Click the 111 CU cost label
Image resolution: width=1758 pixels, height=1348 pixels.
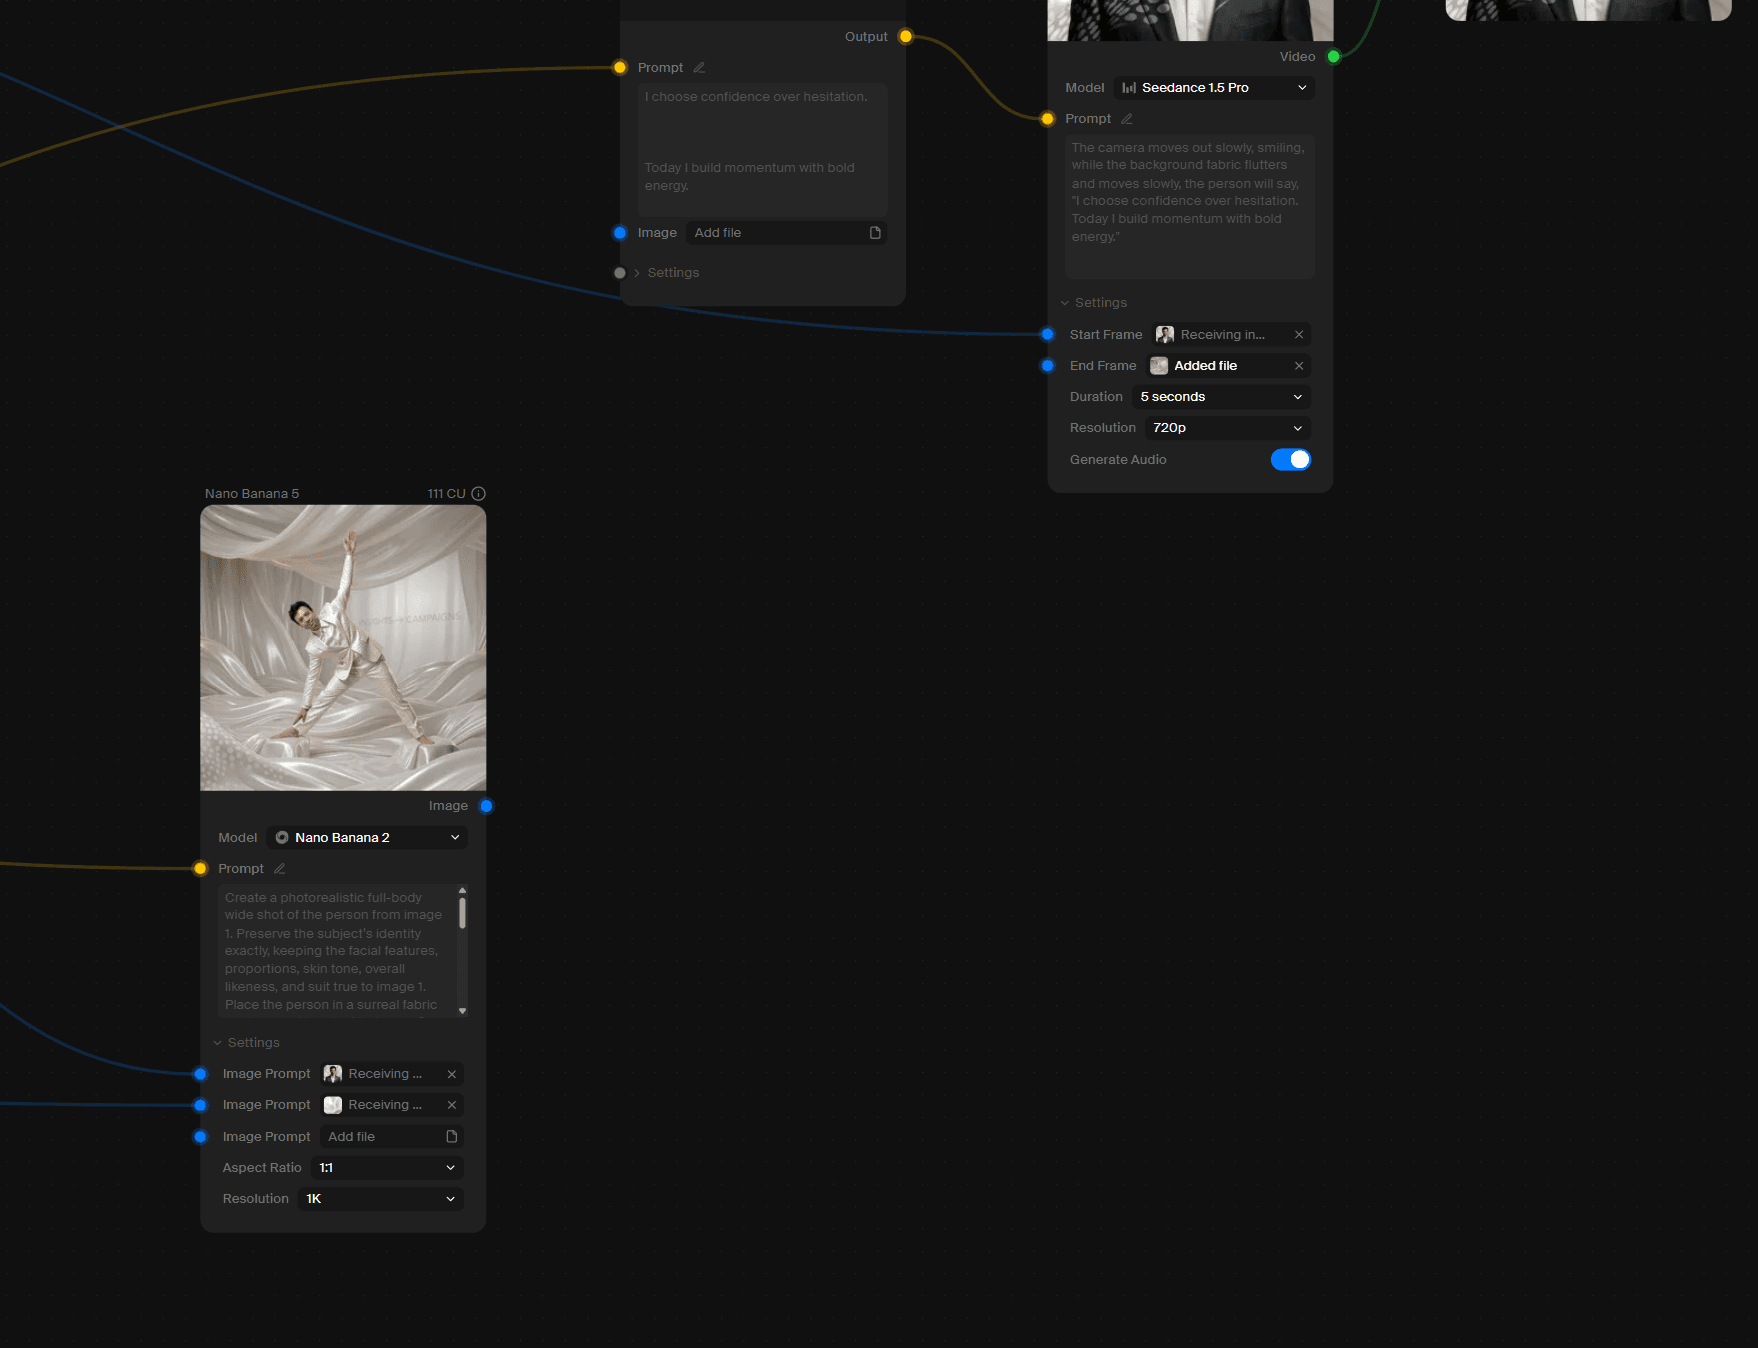click(x=446, y=494)
